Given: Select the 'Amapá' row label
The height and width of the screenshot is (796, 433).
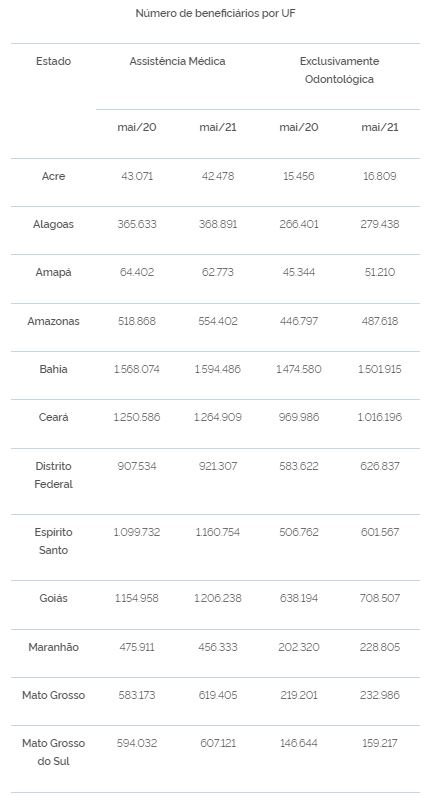Looking at the screenshot, I should tap(53, 273).
